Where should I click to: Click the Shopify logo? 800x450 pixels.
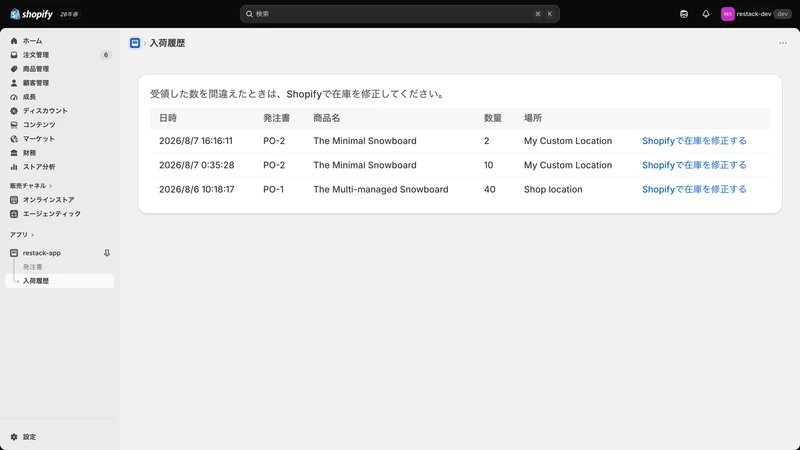coord(31,14)
